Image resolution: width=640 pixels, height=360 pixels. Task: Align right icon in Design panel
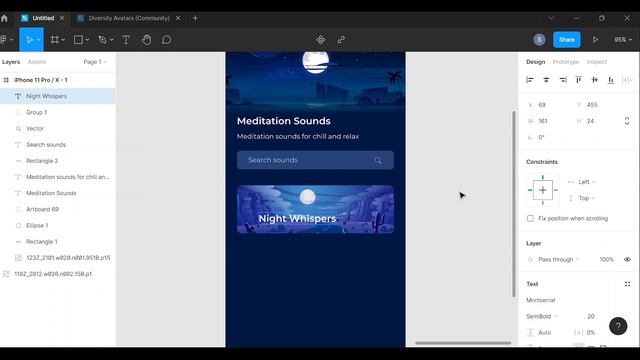click(563, 80)
